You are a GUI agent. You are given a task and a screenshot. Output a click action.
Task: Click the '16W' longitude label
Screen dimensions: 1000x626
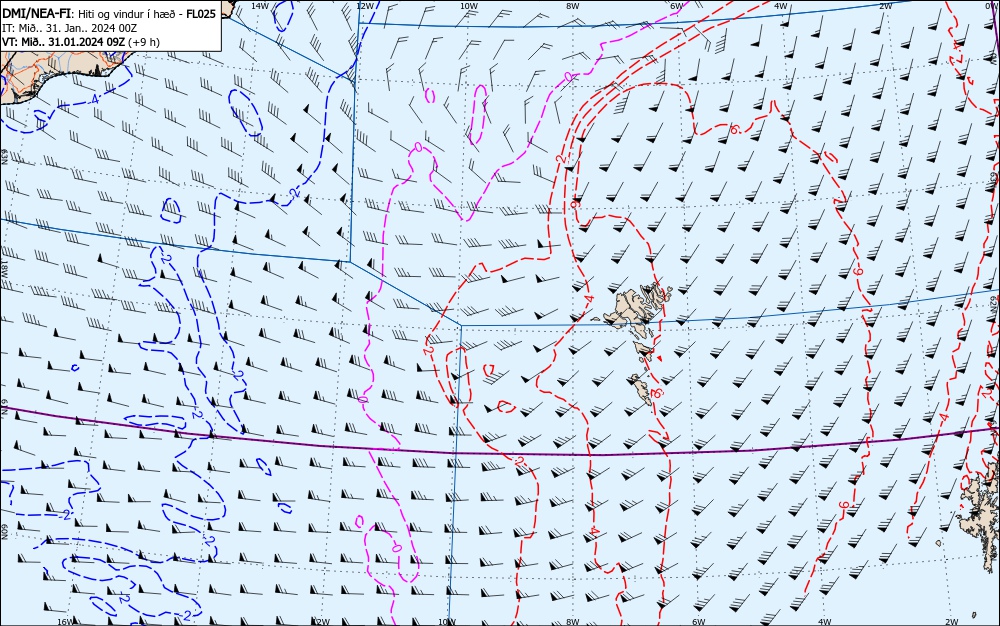click(65, 622)
